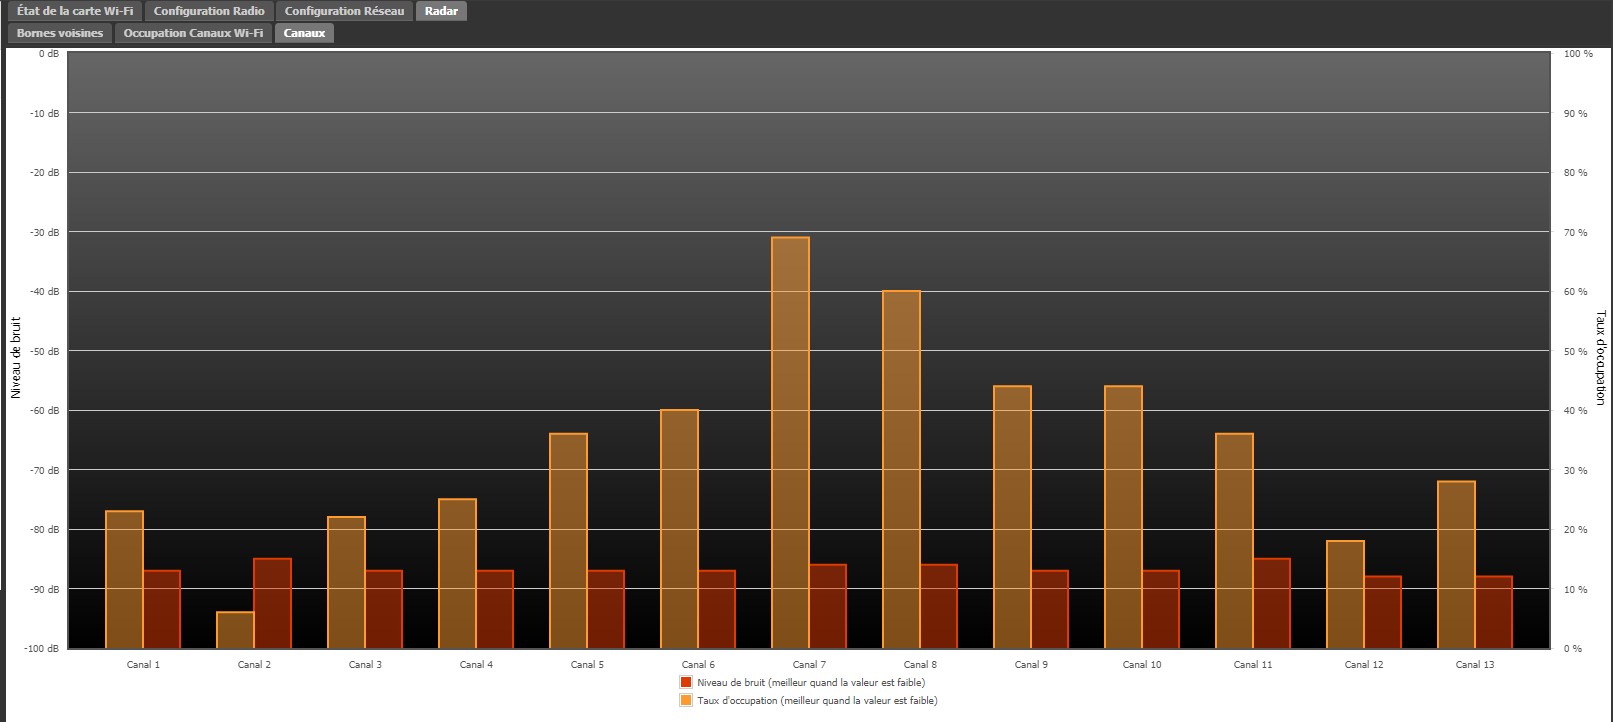Select the orange occupancy bar for Canal 3

pos(347,583)
